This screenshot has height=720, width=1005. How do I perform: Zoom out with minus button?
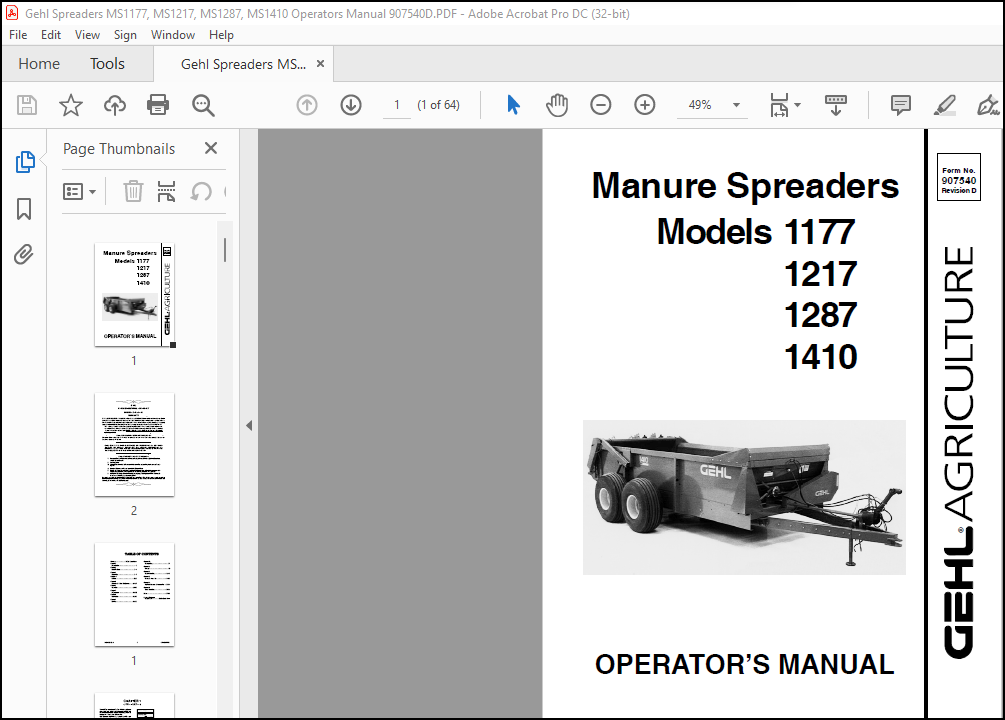pyautogui.click(x=601, y=105)
